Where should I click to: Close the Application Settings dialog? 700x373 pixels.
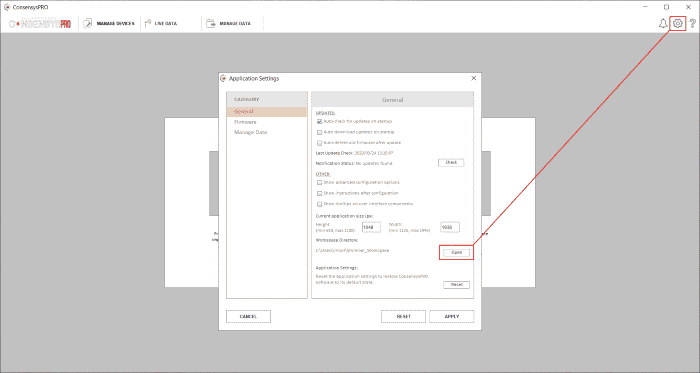474,78
